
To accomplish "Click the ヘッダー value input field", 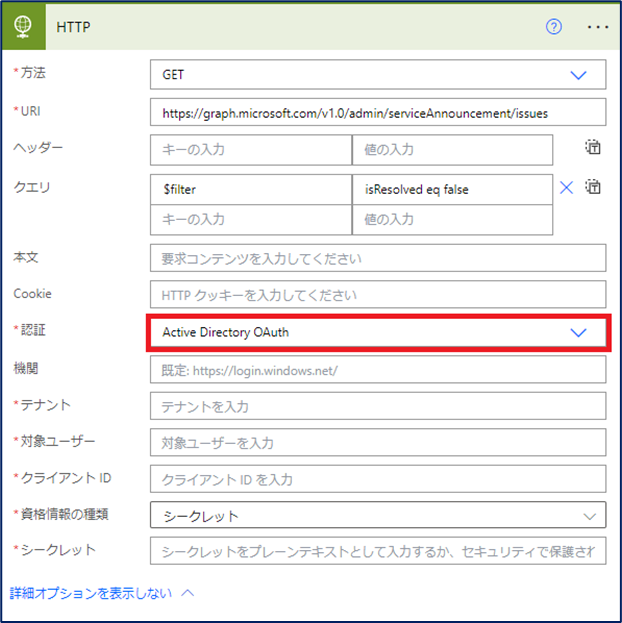I will pos(452,150).
